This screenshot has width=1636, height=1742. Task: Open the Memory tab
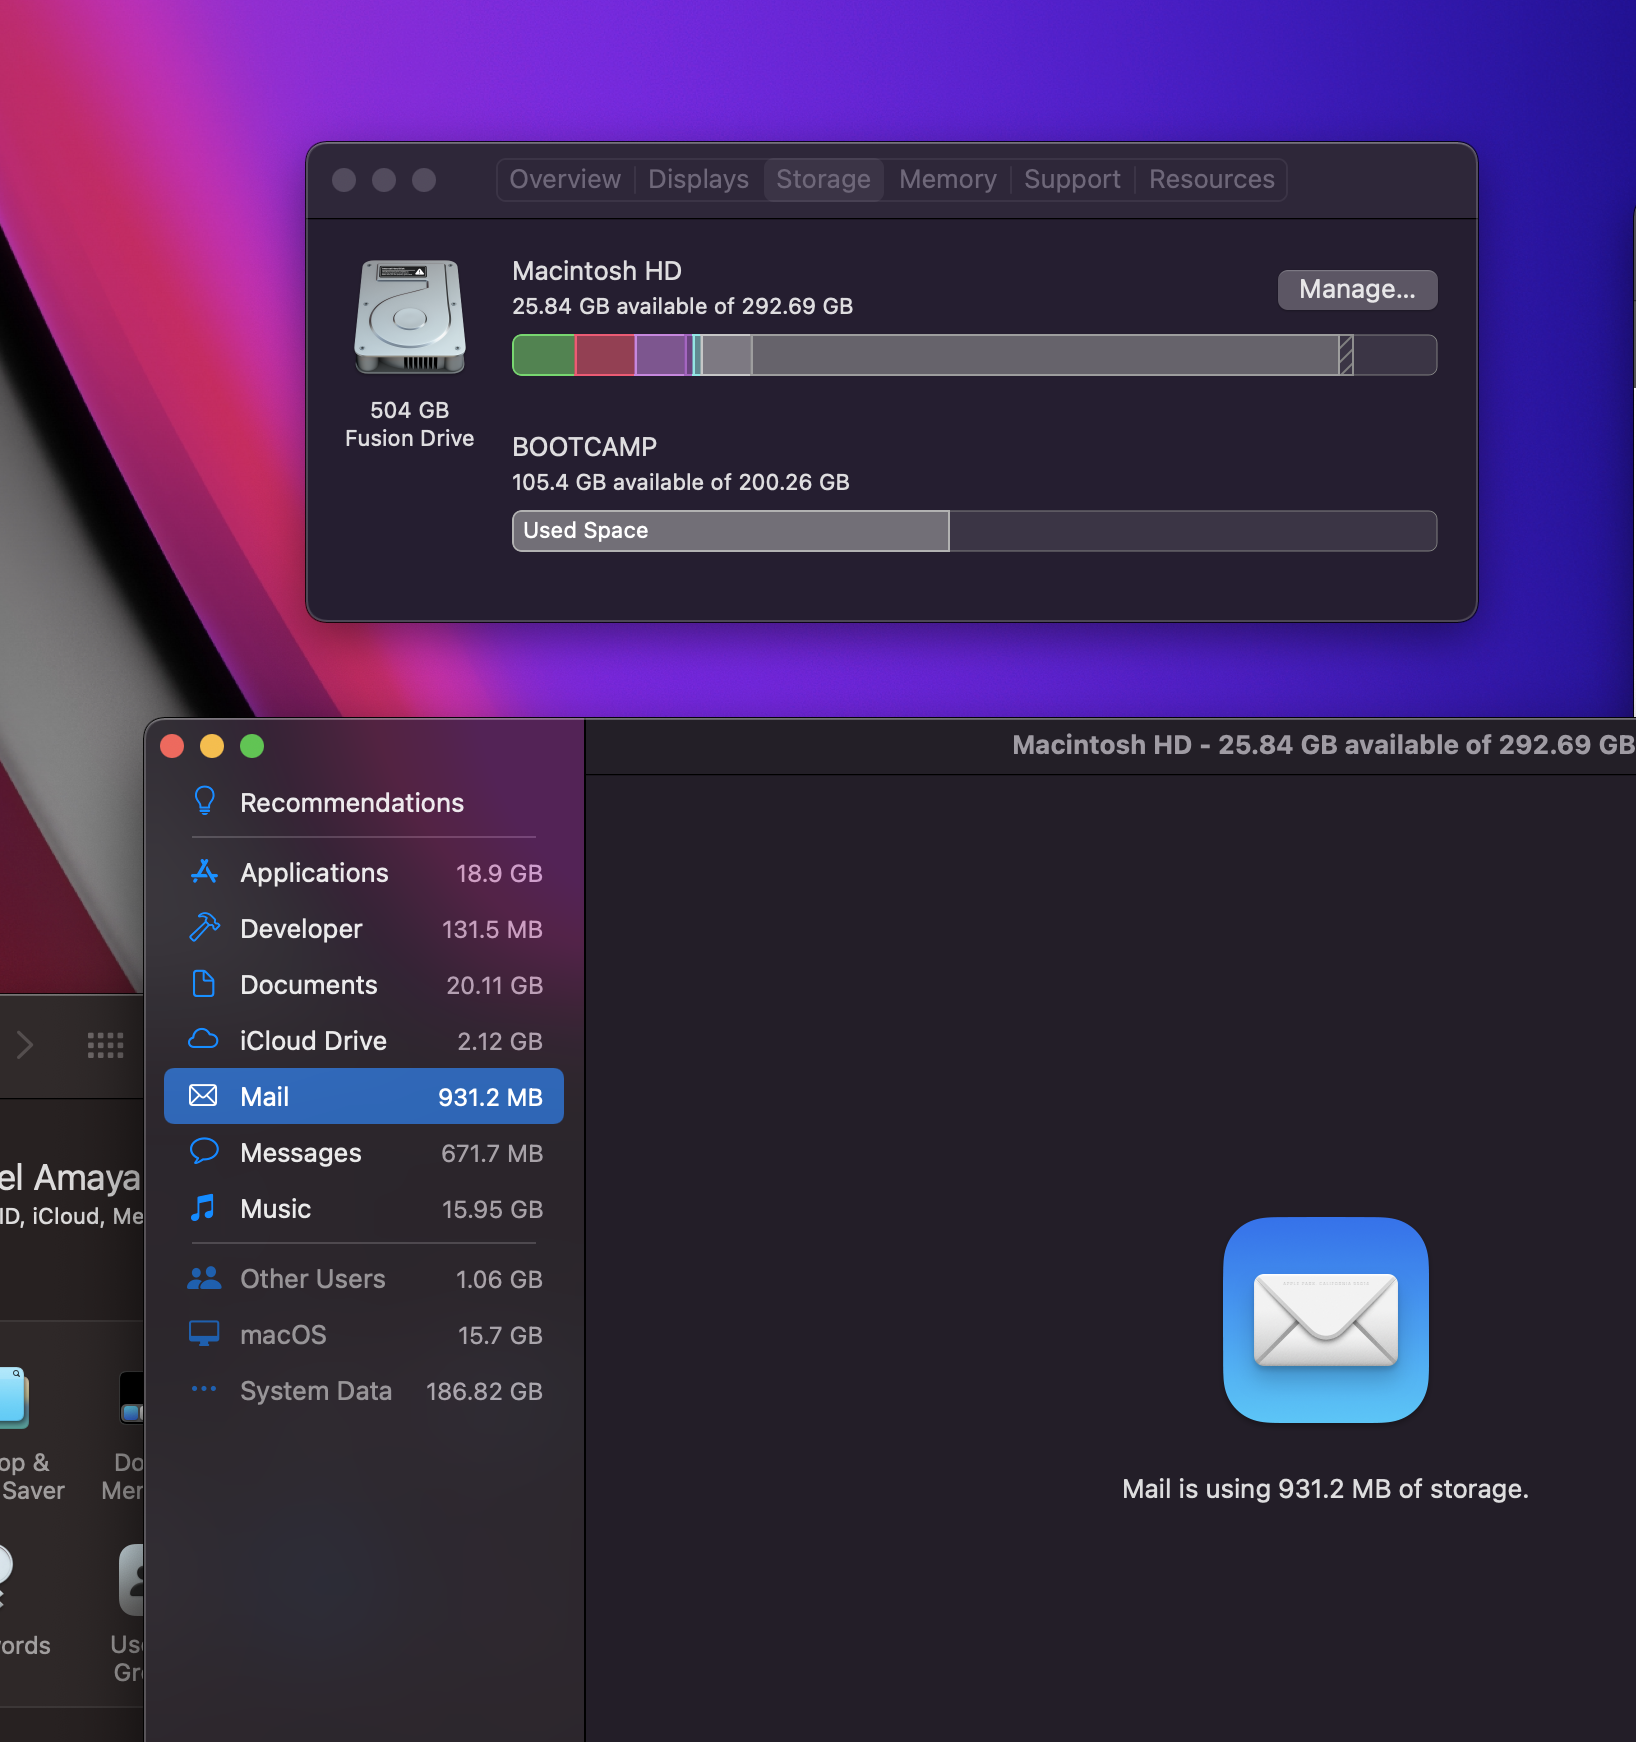pos(947,179)
